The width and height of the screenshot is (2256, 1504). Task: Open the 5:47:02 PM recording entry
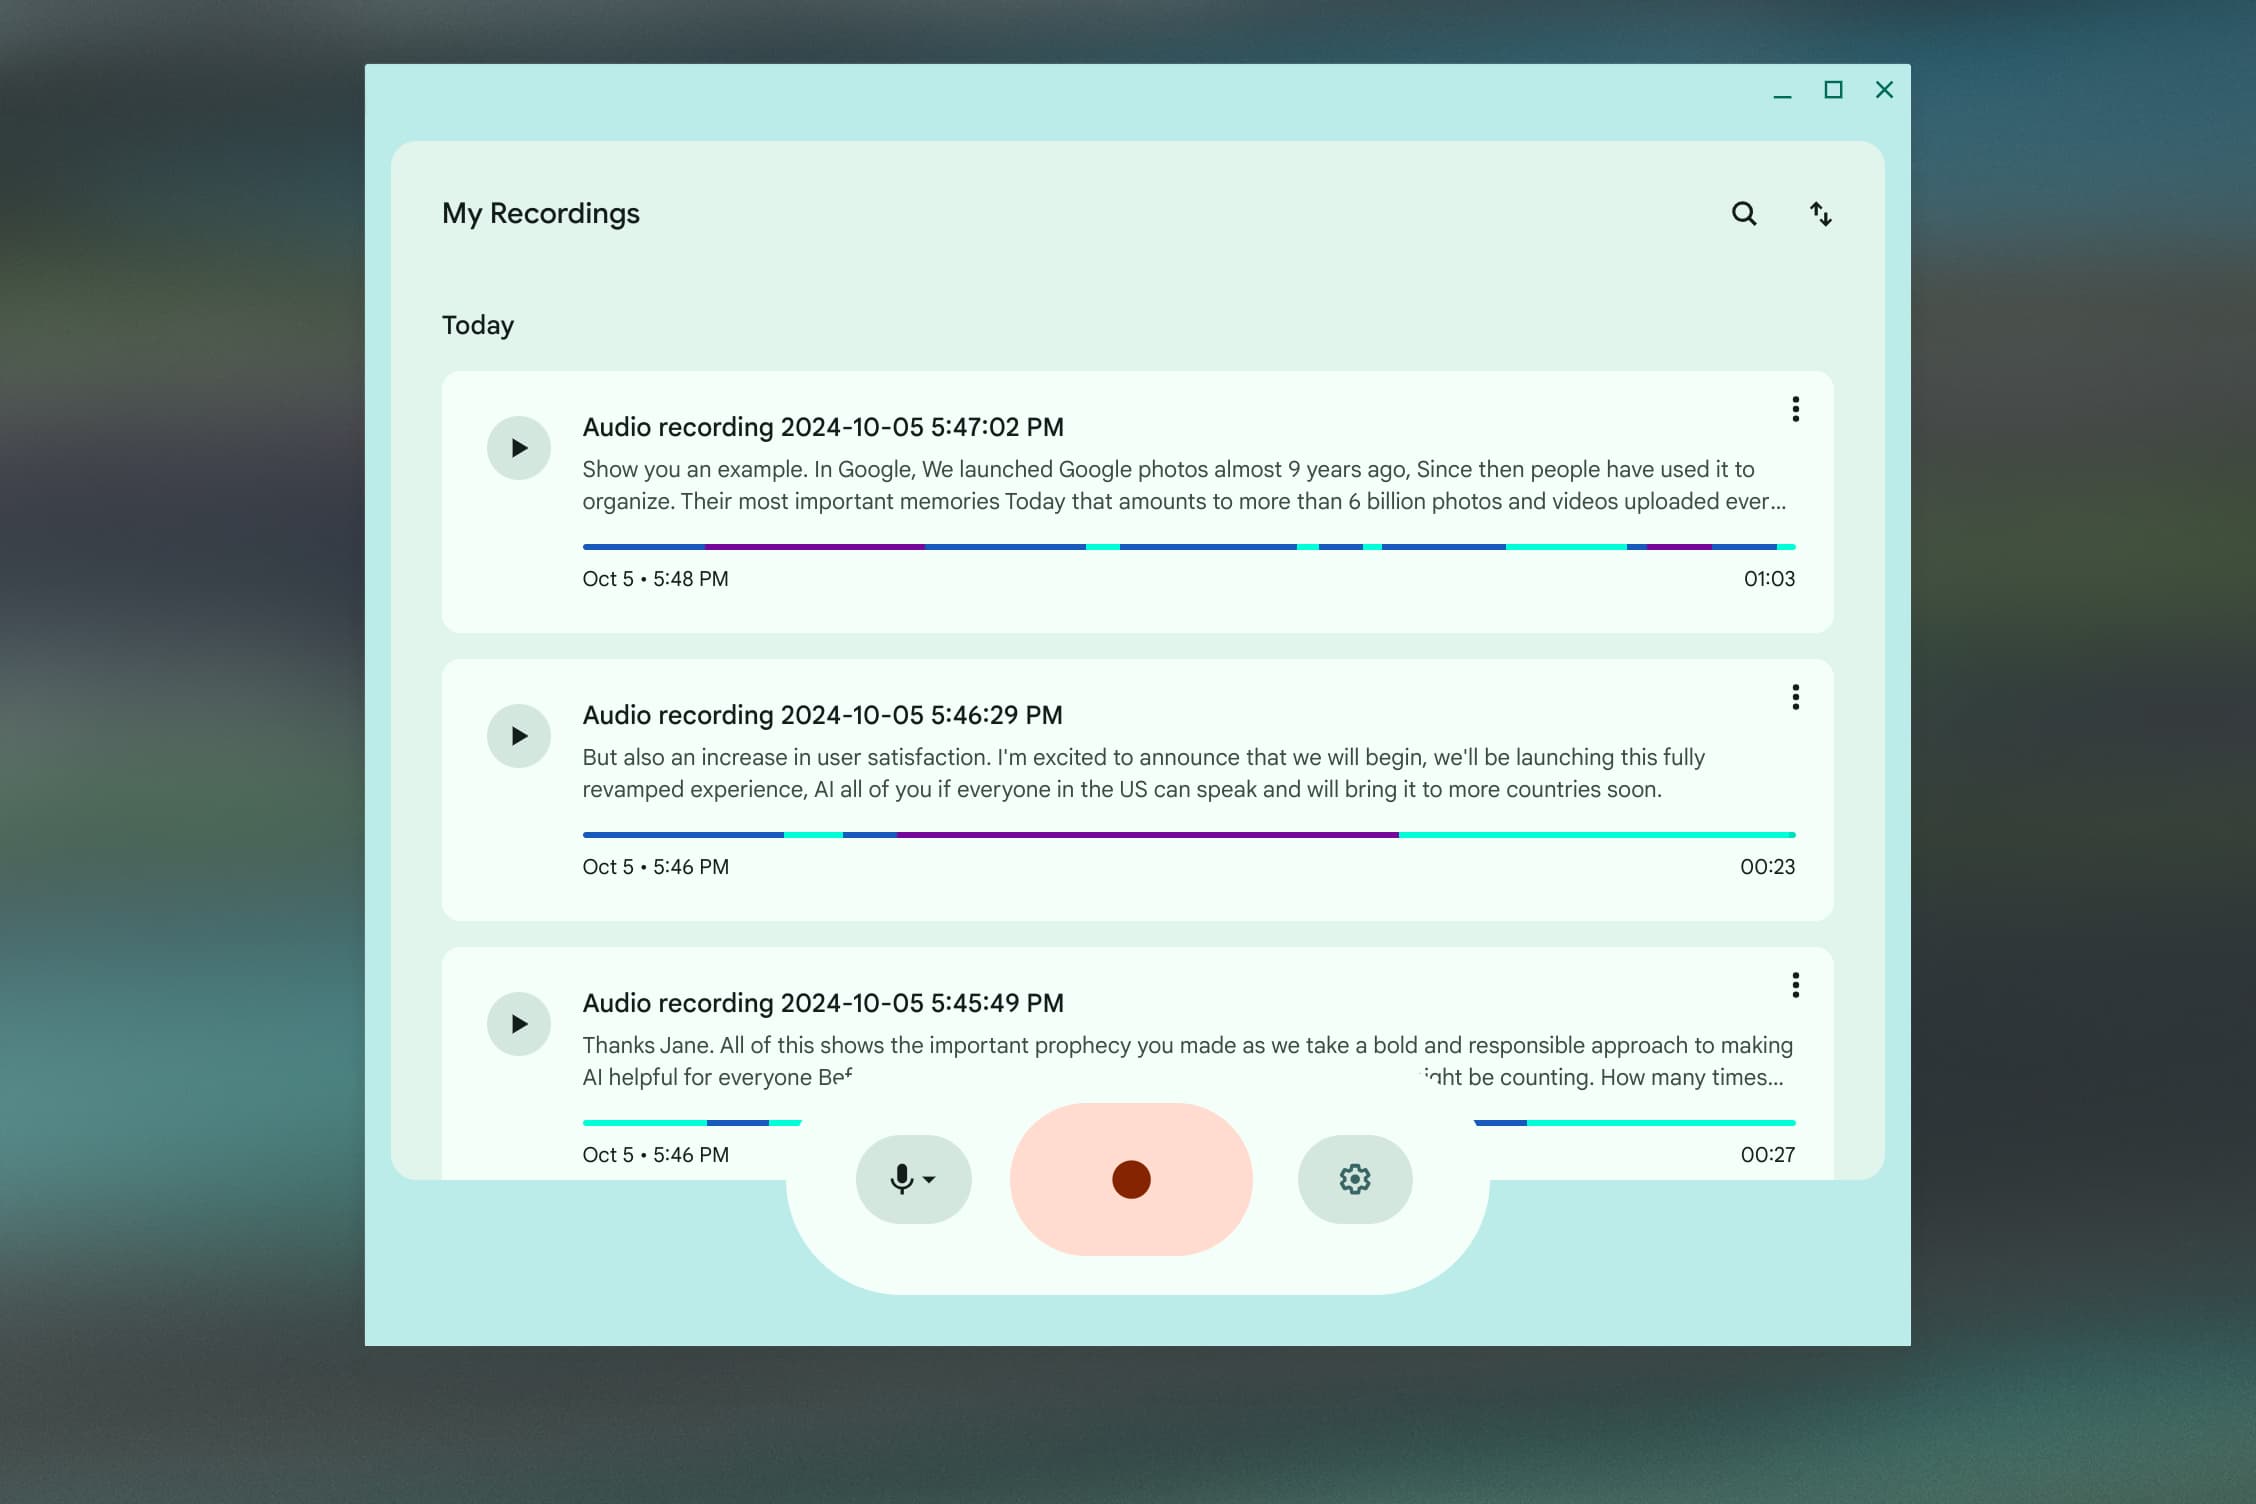coord(823,426)
